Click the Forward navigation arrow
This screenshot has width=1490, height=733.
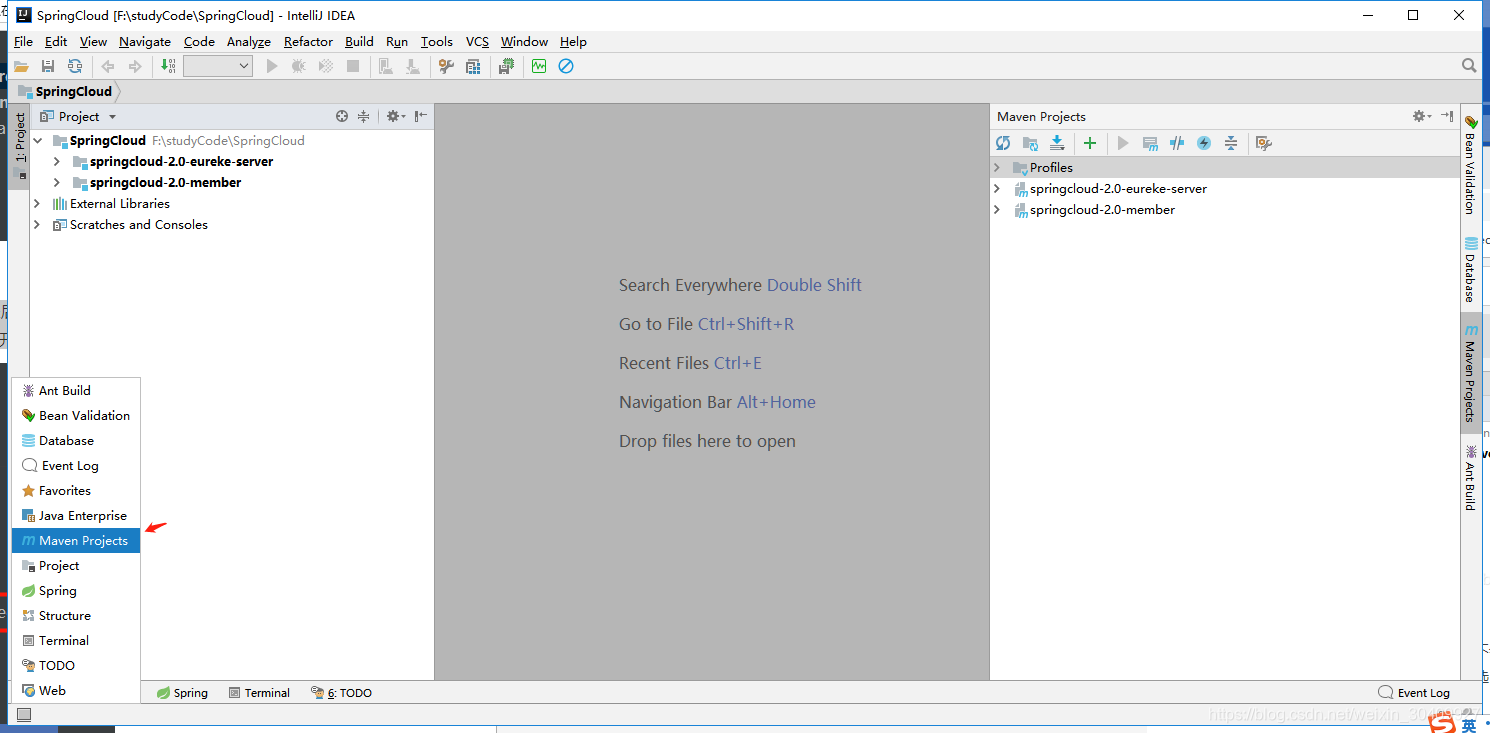pos(135,66)
